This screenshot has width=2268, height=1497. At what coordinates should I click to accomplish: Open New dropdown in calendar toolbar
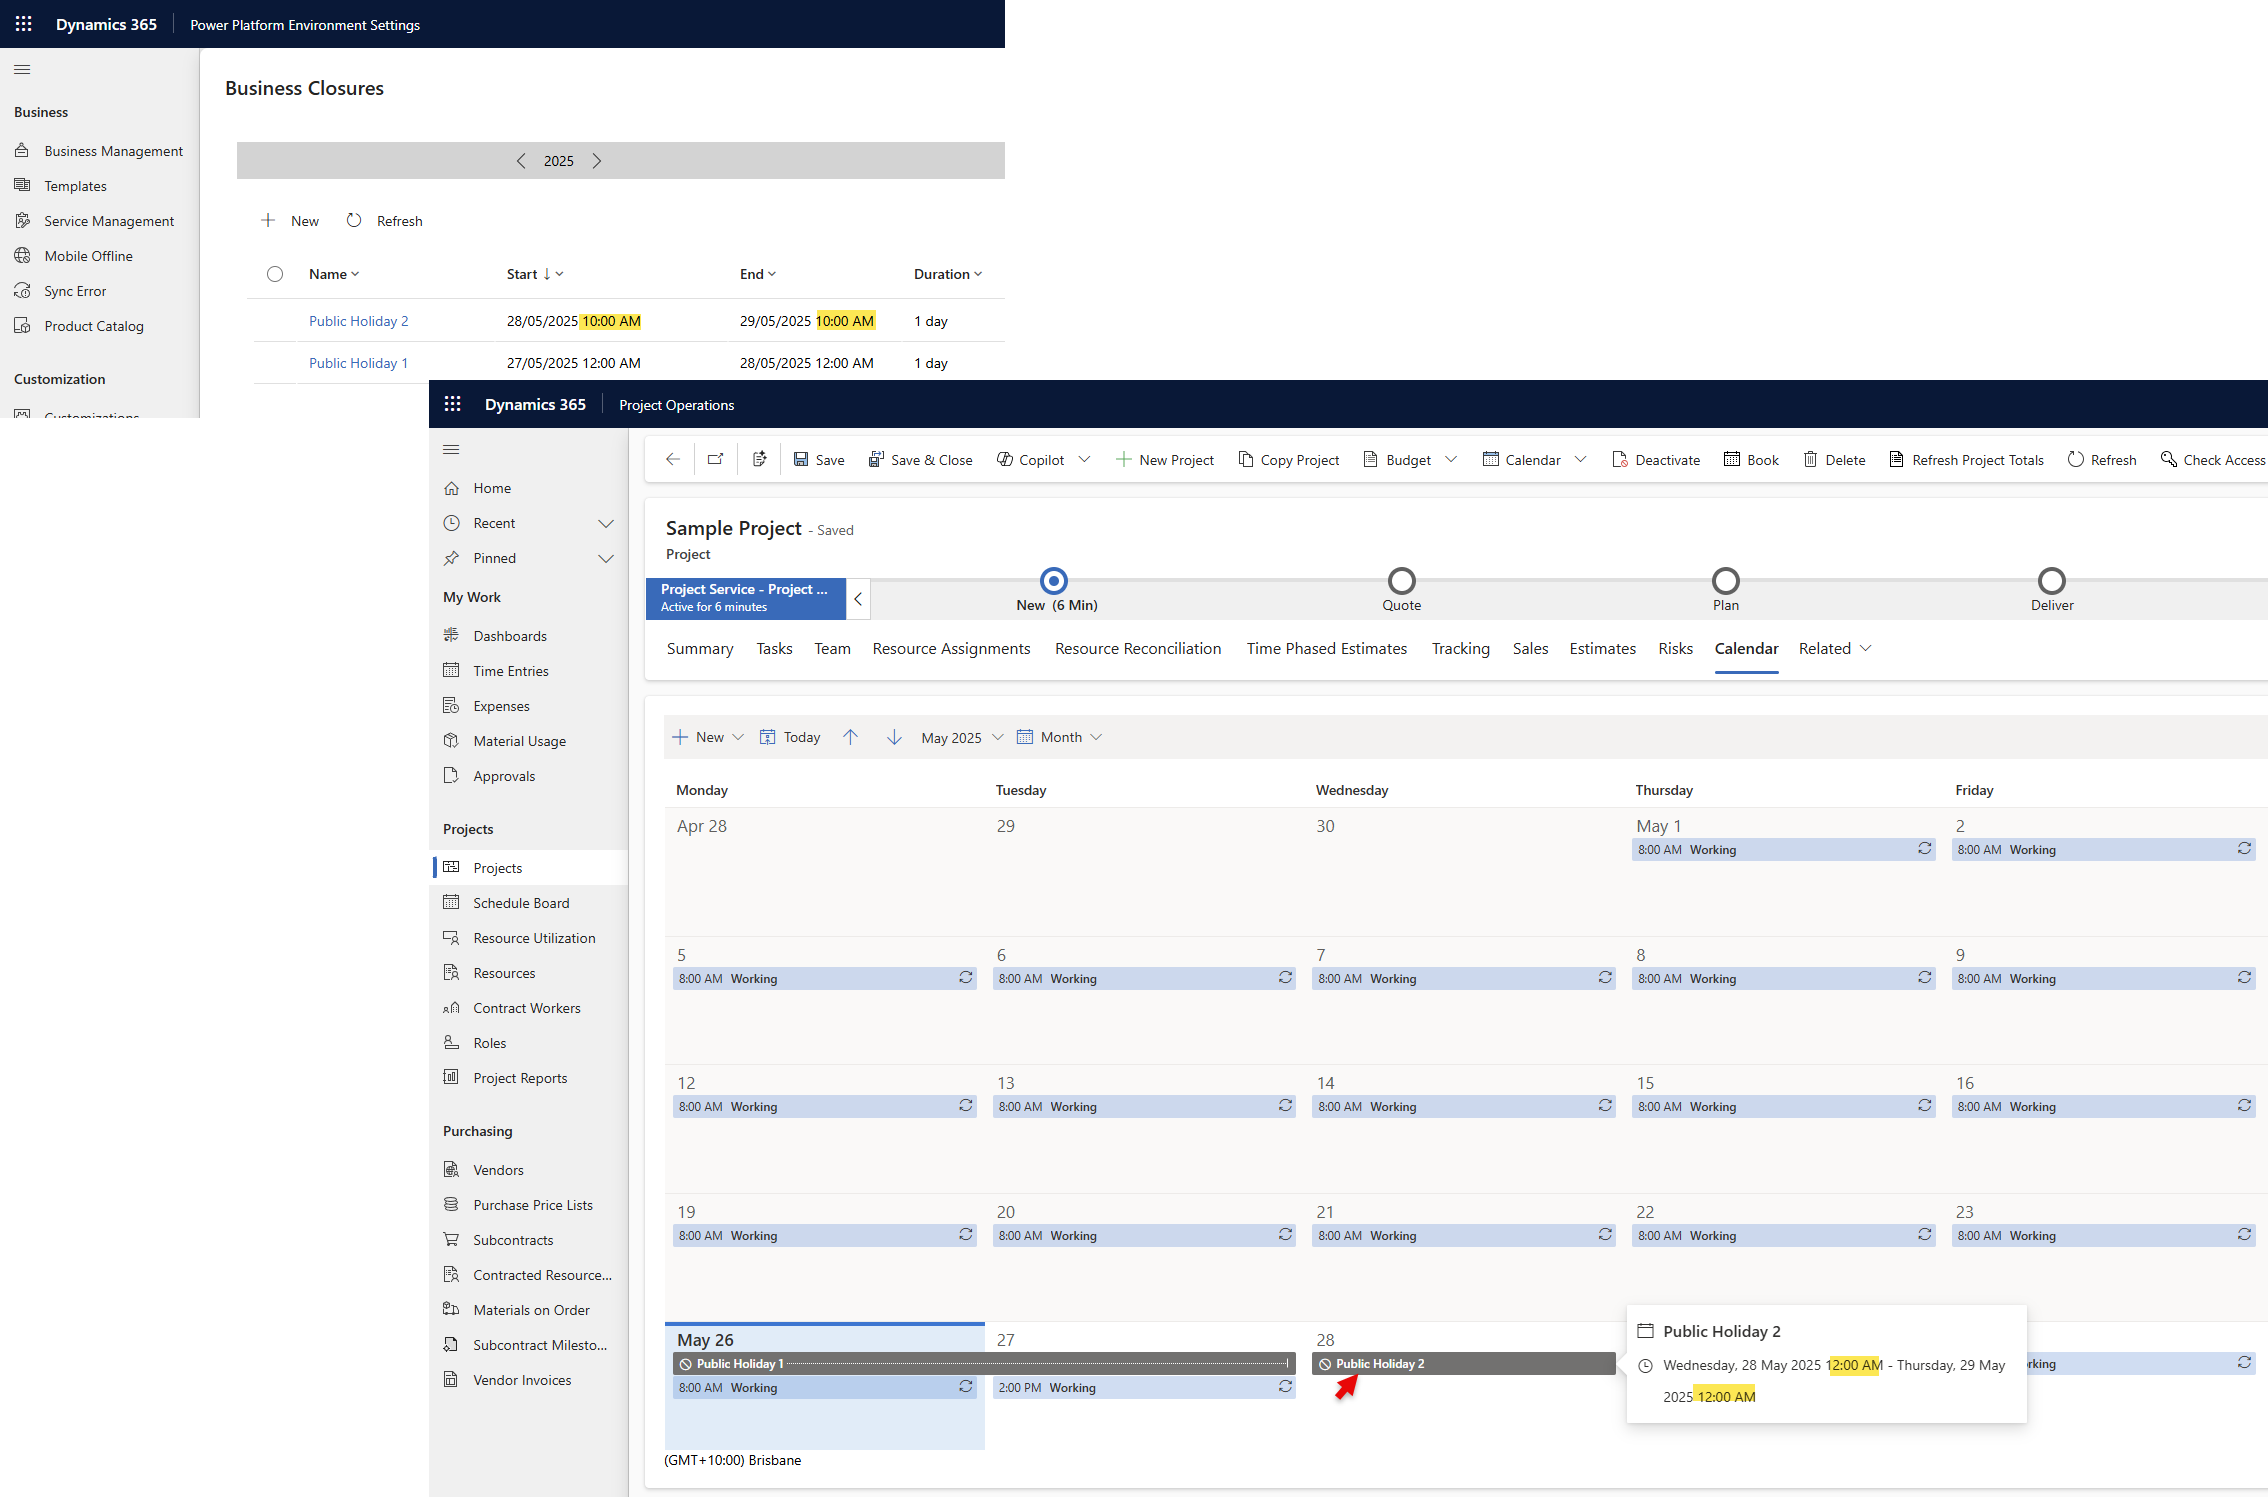[738, 737]
